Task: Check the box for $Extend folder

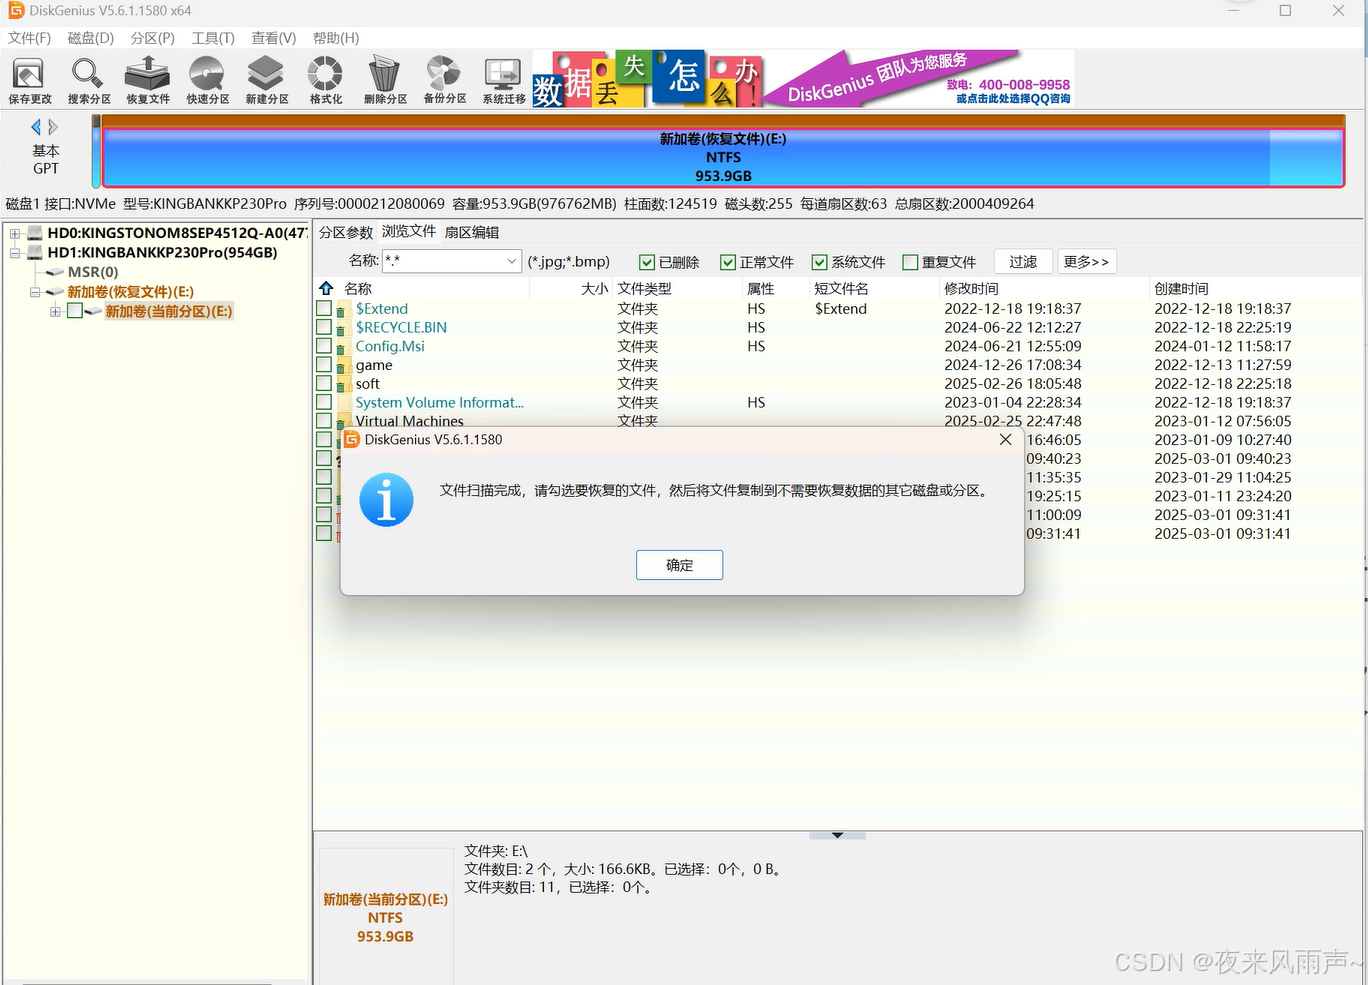Action: [324, 308]
